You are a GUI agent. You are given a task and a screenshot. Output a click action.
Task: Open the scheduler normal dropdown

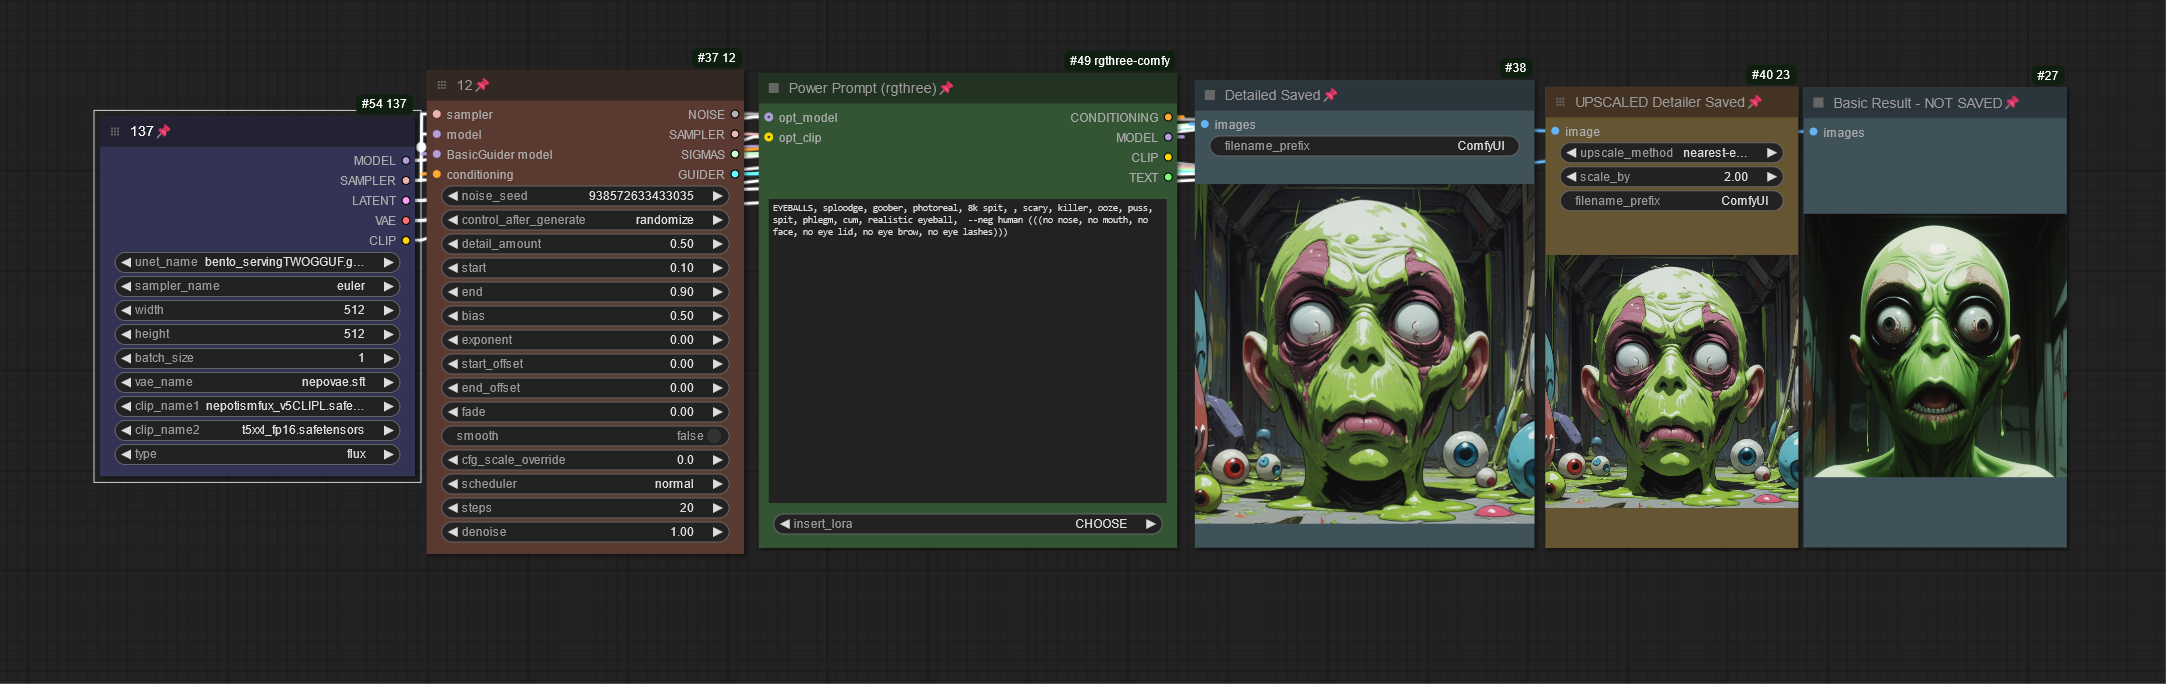[x=585, y=484]
